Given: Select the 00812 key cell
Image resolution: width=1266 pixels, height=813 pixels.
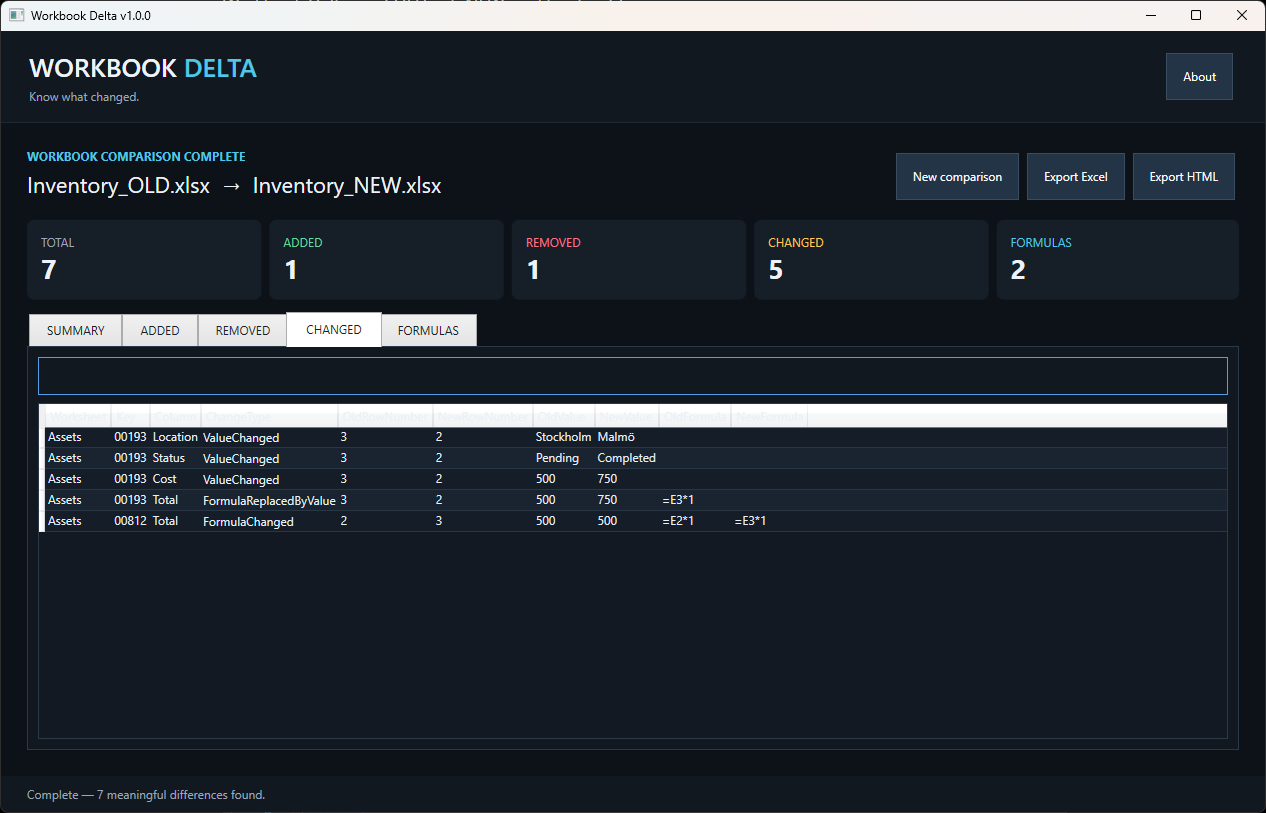Looking at the screenshot, I should (130, 521).
